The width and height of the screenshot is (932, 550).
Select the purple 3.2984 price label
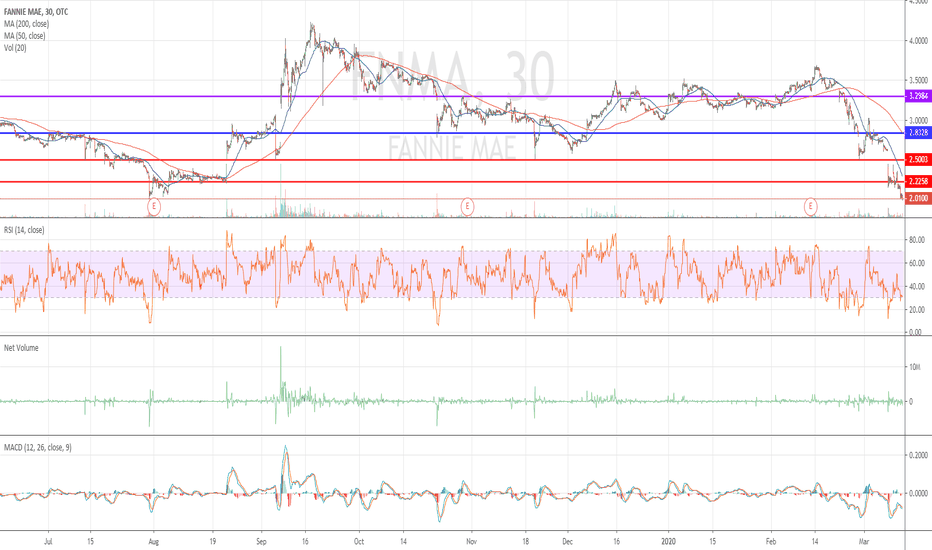[918, 96]
